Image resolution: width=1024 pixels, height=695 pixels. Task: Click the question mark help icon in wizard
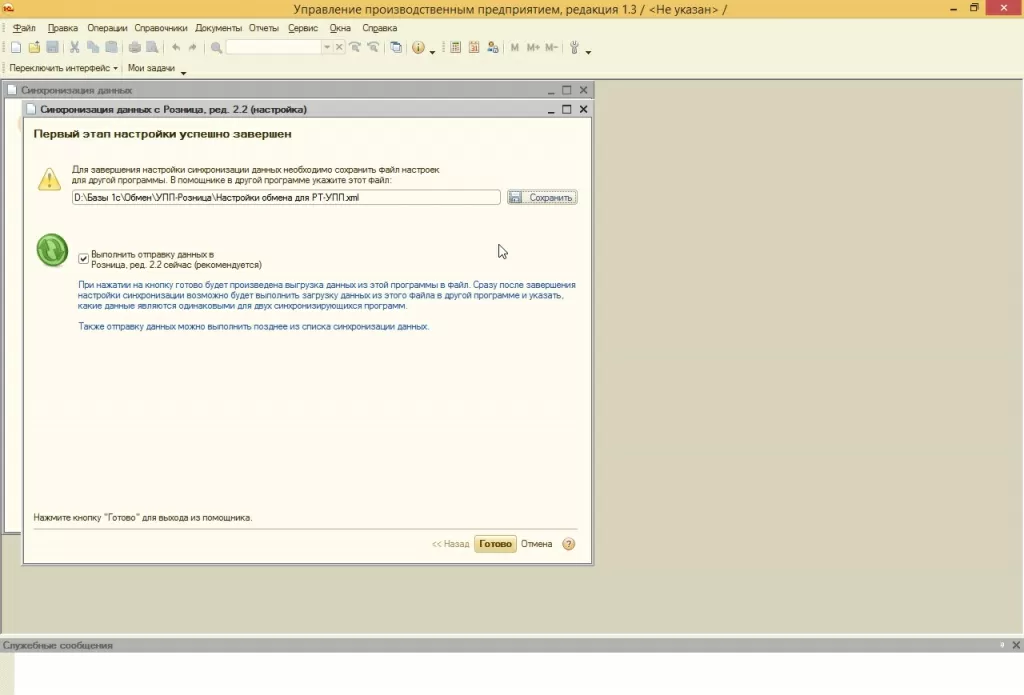[569, 544]
